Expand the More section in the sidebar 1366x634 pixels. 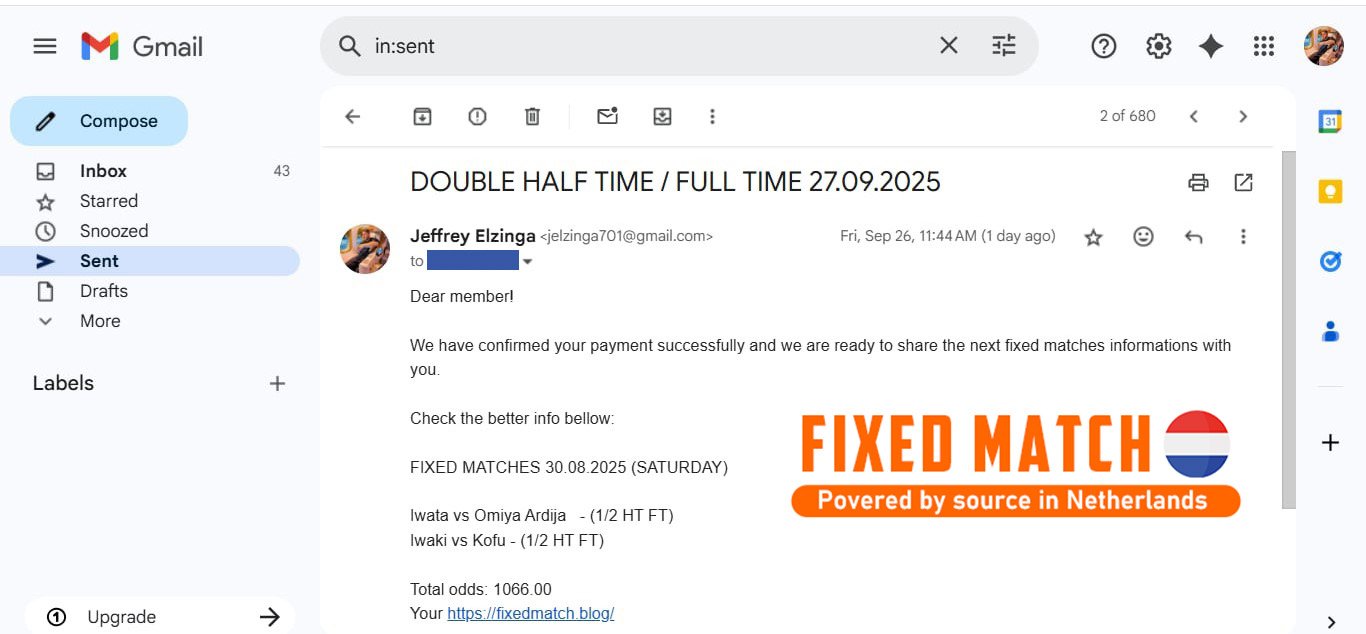[100, 321]
